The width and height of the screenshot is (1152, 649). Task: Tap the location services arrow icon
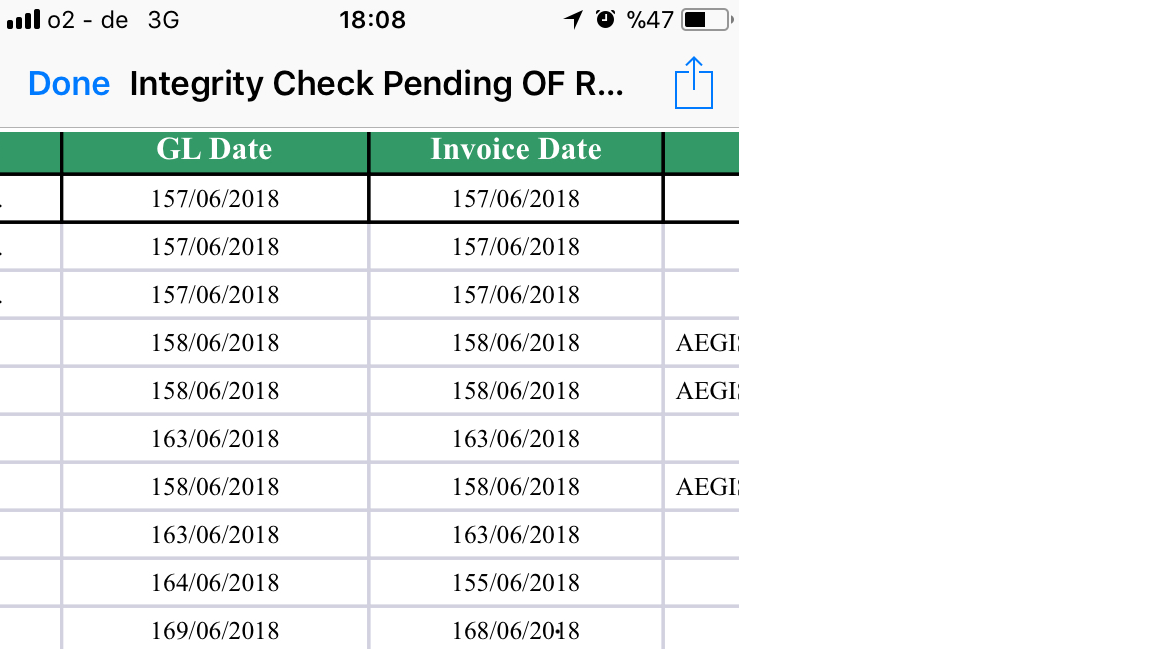click(x=573, y=19)
